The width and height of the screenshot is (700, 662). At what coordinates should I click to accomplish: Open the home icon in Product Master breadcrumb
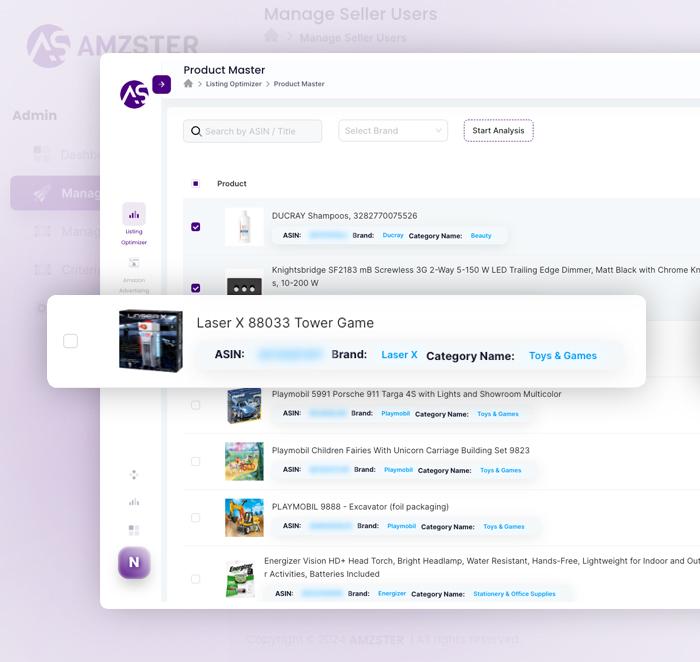[188, 83]
